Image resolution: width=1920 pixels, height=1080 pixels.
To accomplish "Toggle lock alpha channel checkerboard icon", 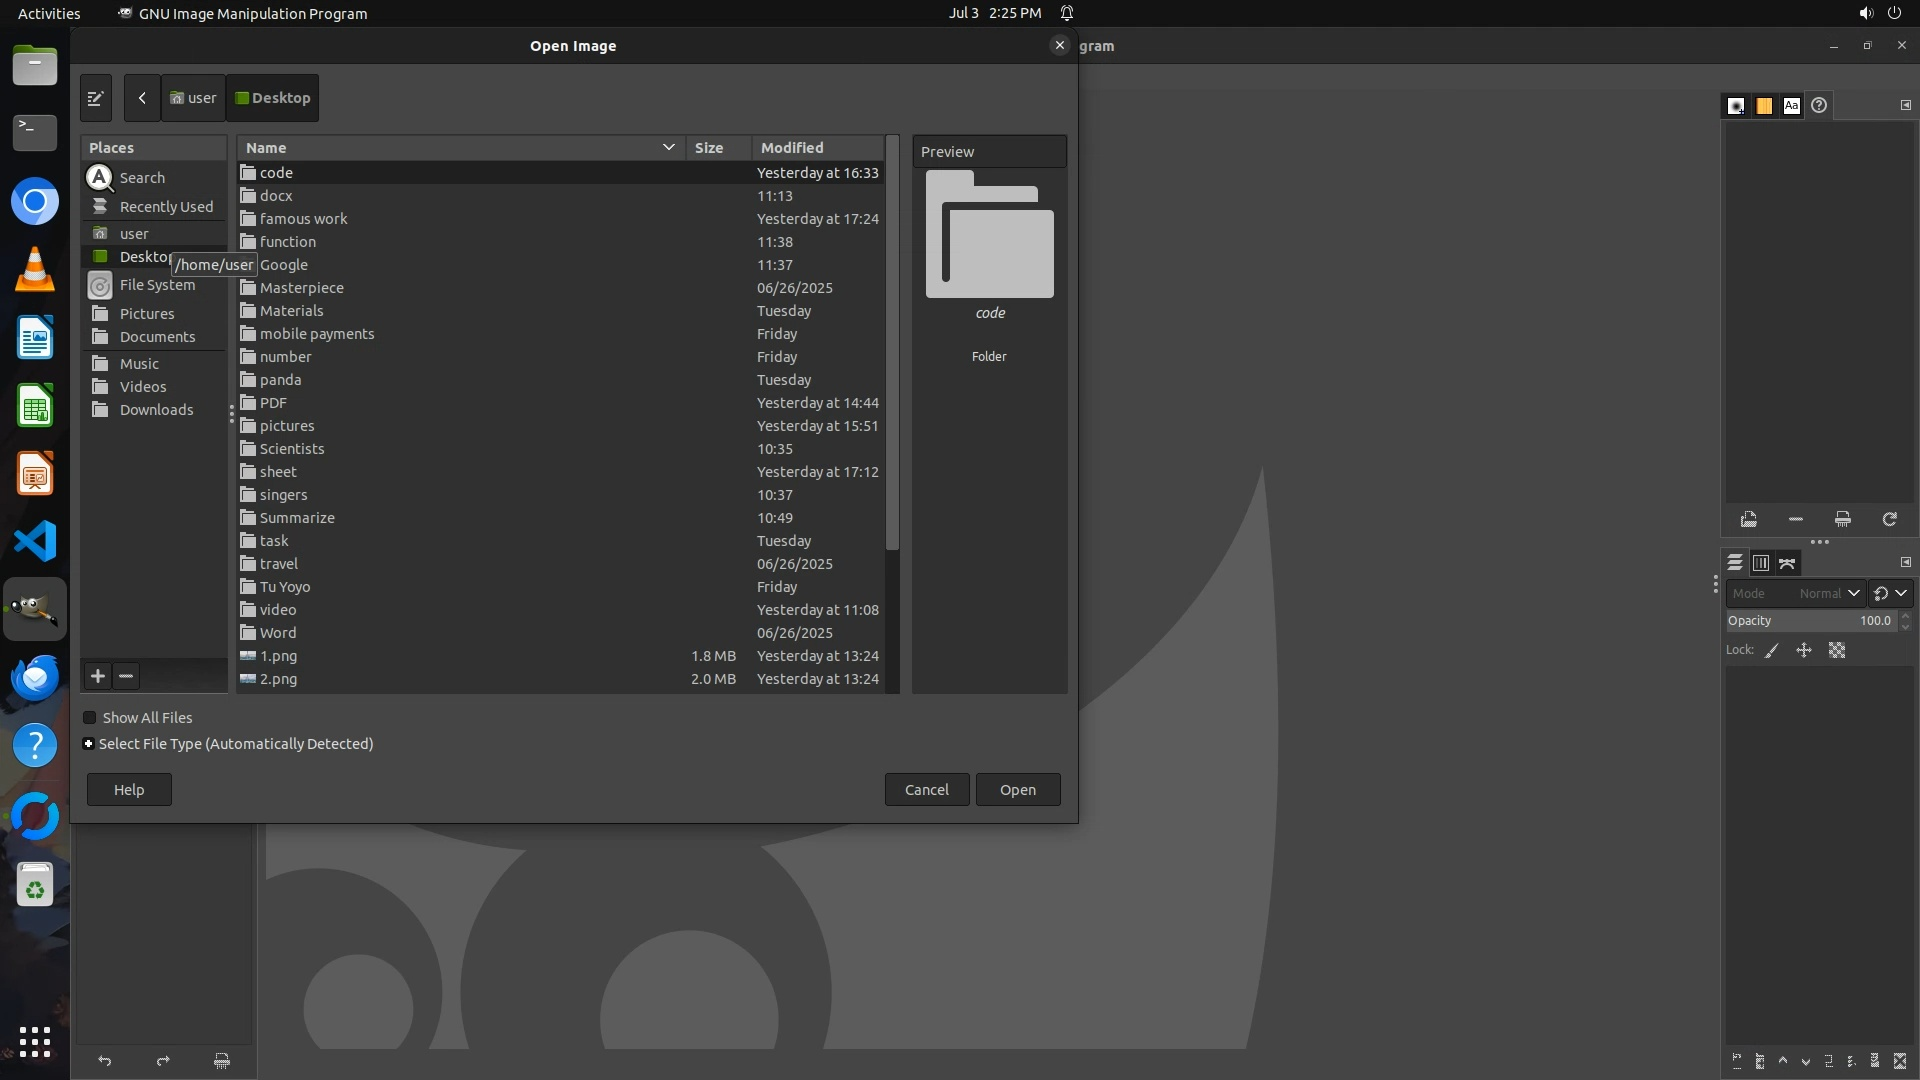I will pos(1837,650).
